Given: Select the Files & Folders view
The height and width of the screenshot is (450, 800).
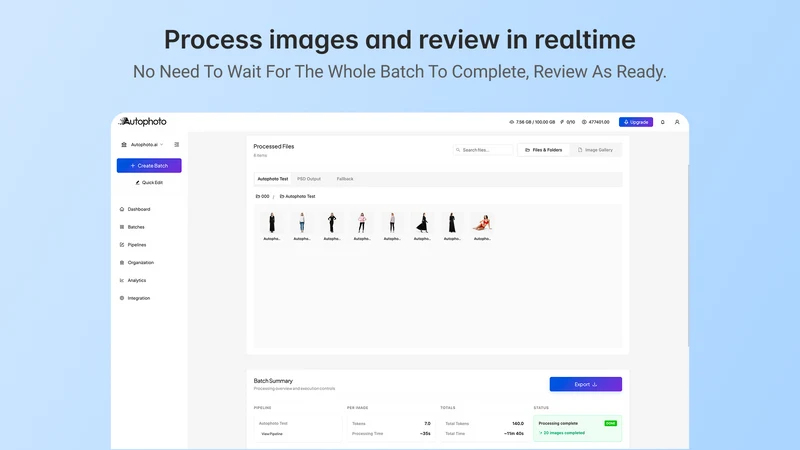Looking at the screenshot, I should [543, 150].
